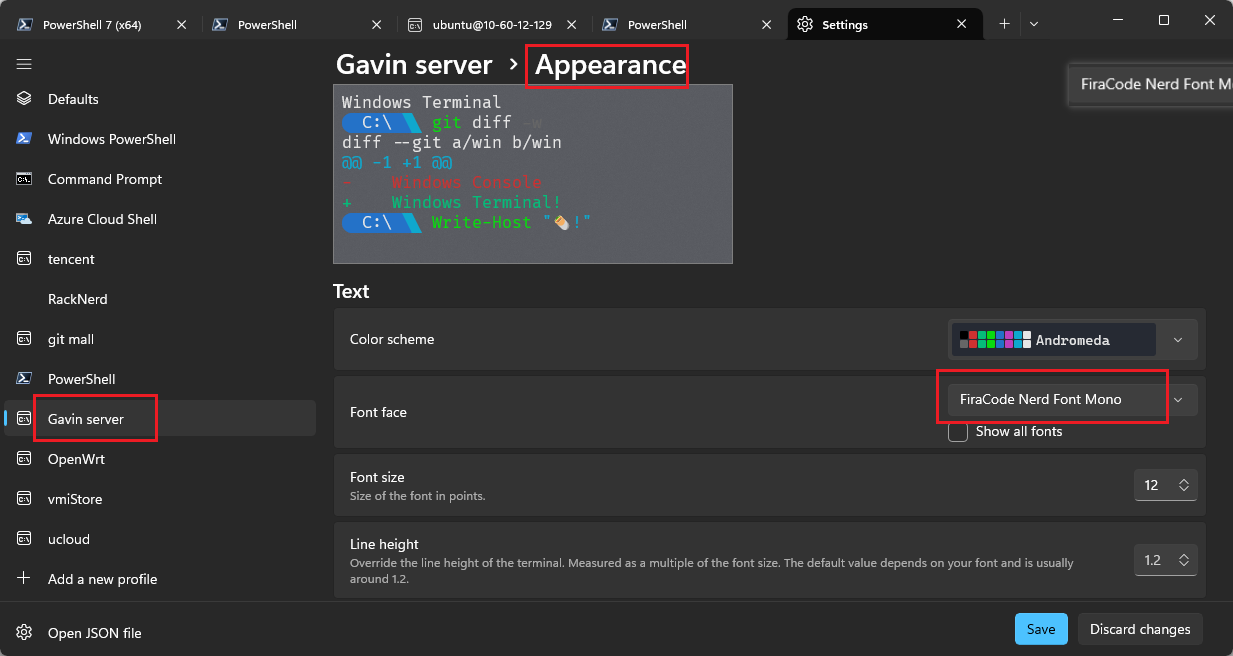This screenshot has height=656, width=1233.
Task: Click the hamburger navigation menu icon
Action: coord(25,64)
